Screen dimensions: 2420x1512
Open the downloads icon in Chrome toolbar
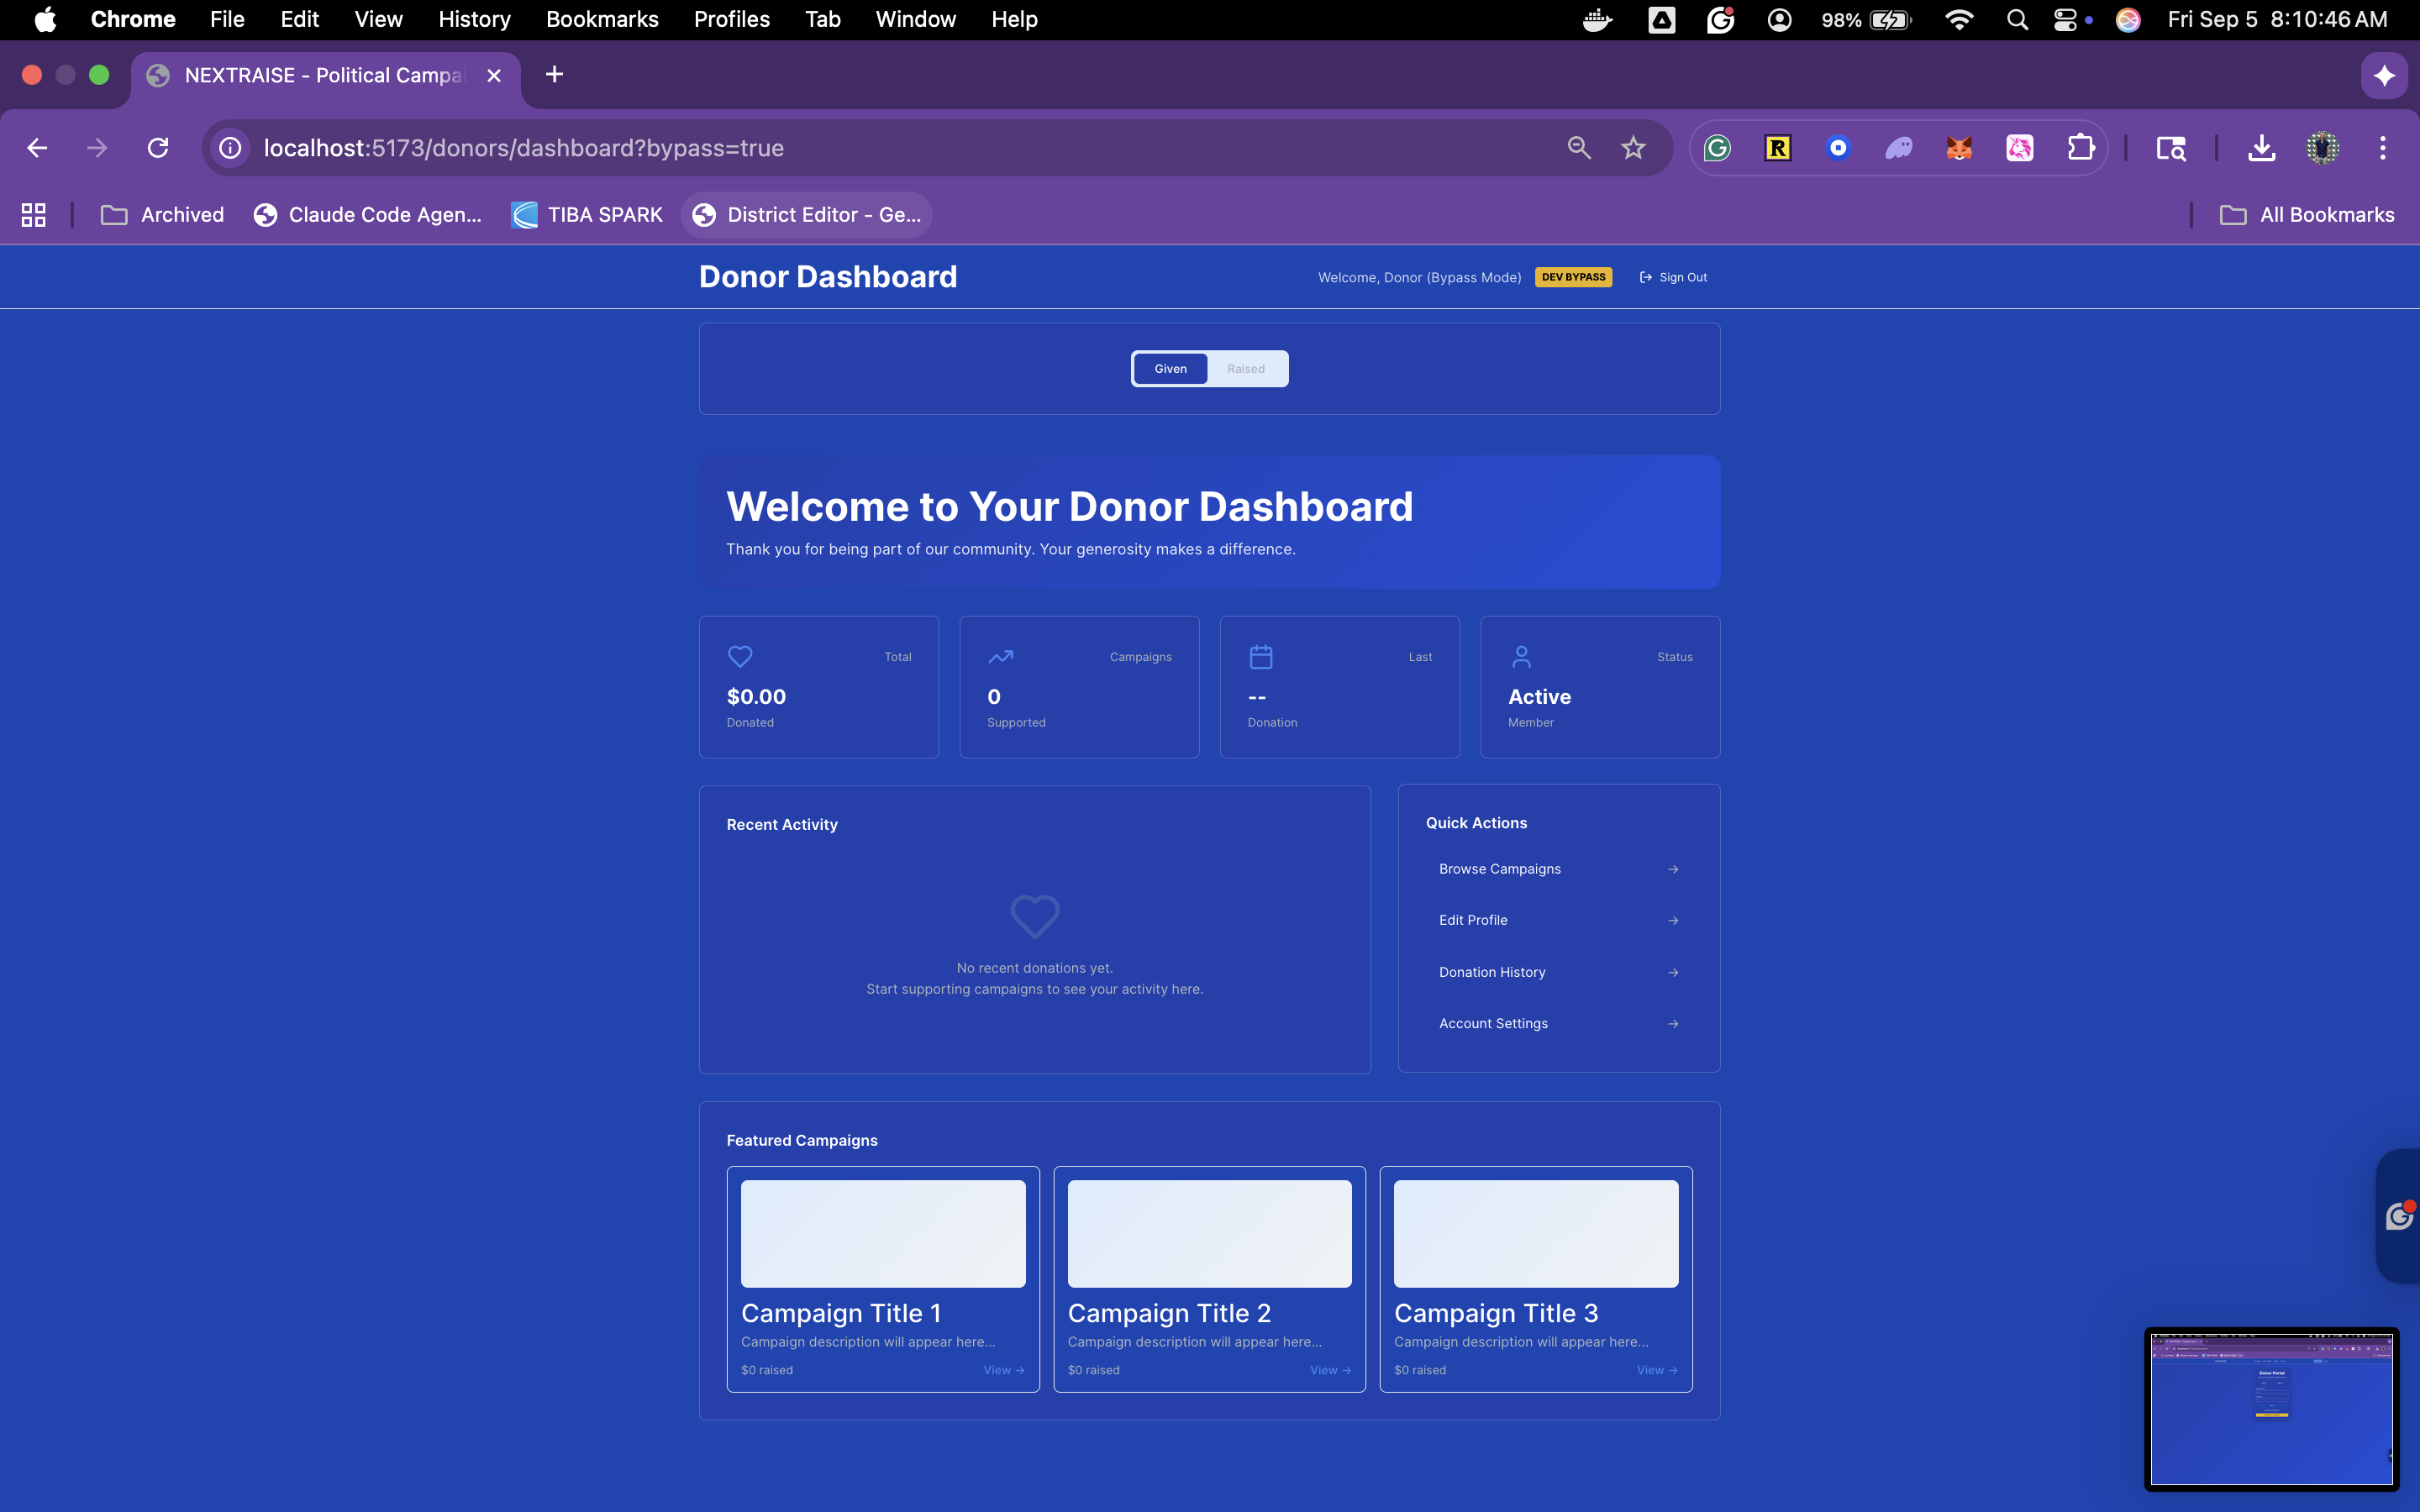[2261, 148]
